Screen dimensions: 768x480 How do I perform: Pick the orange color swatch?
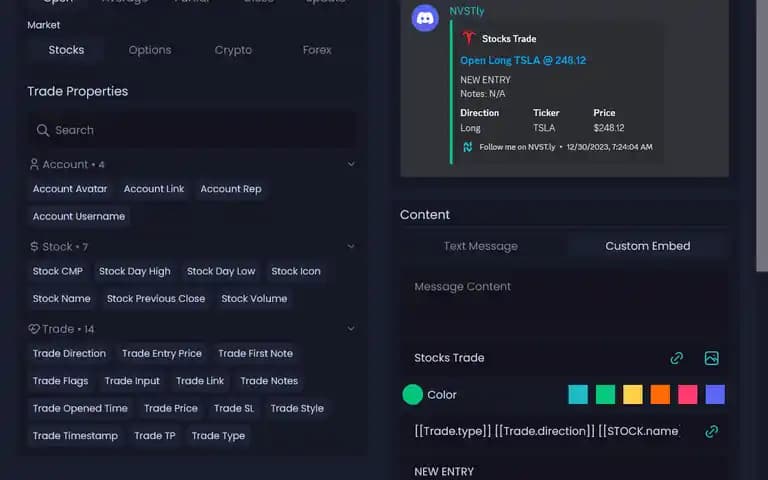pyautogui.click(x=660, y=395)
